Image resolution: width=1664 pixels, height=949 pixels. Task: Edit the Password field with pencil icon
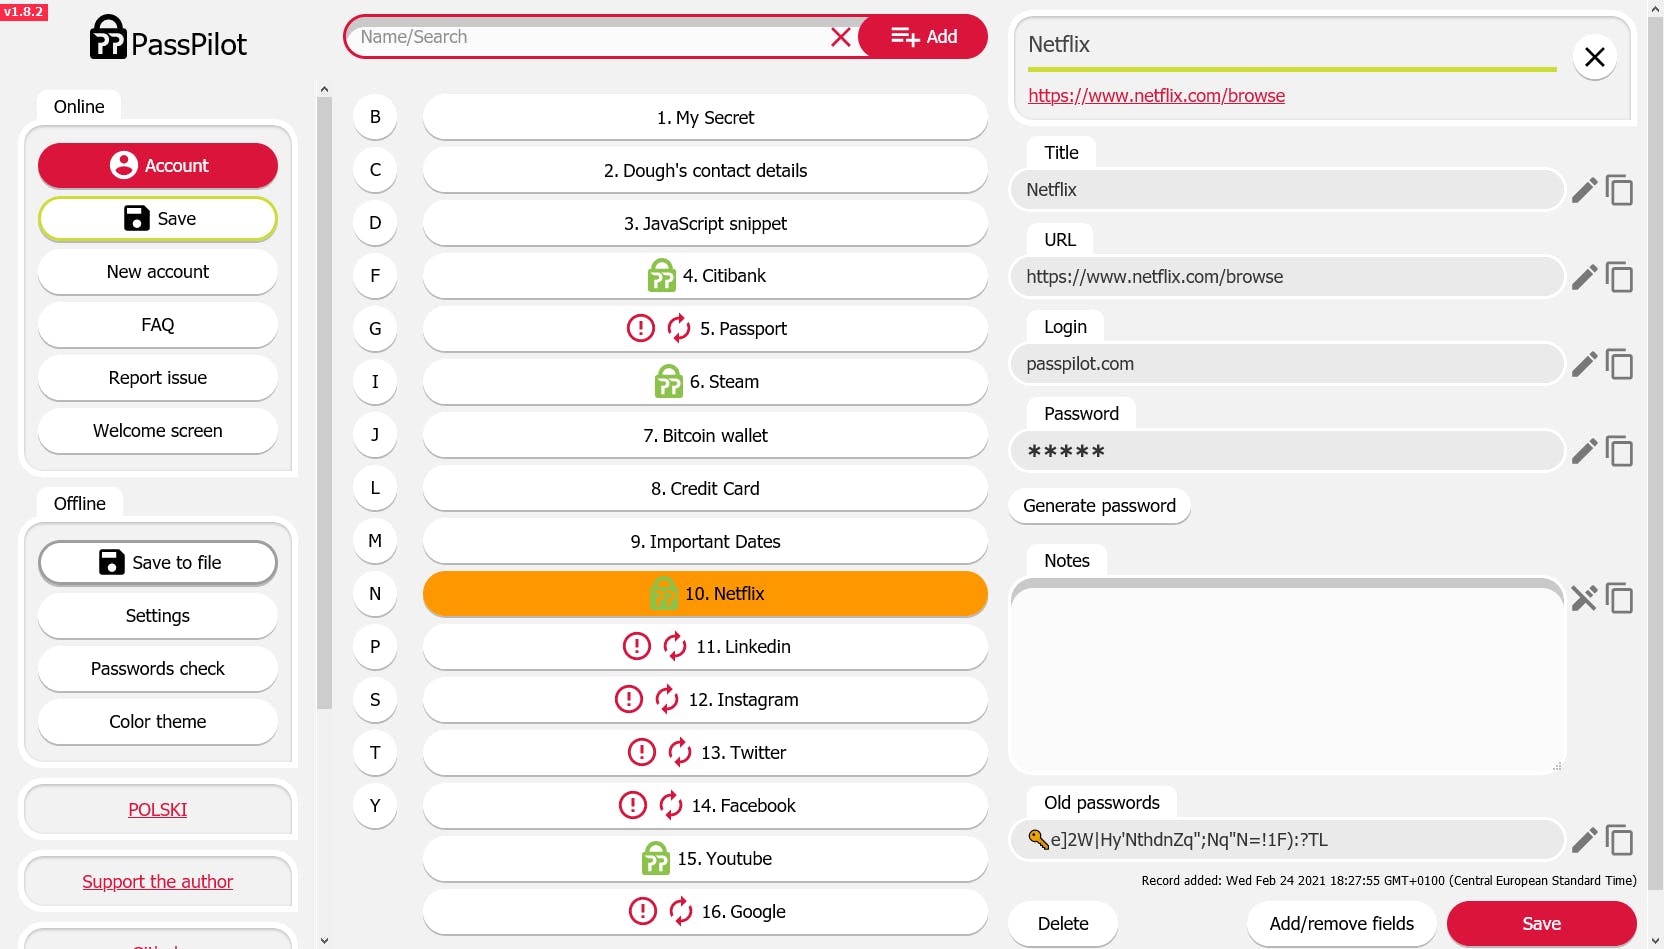click(x=1584, y=451)
